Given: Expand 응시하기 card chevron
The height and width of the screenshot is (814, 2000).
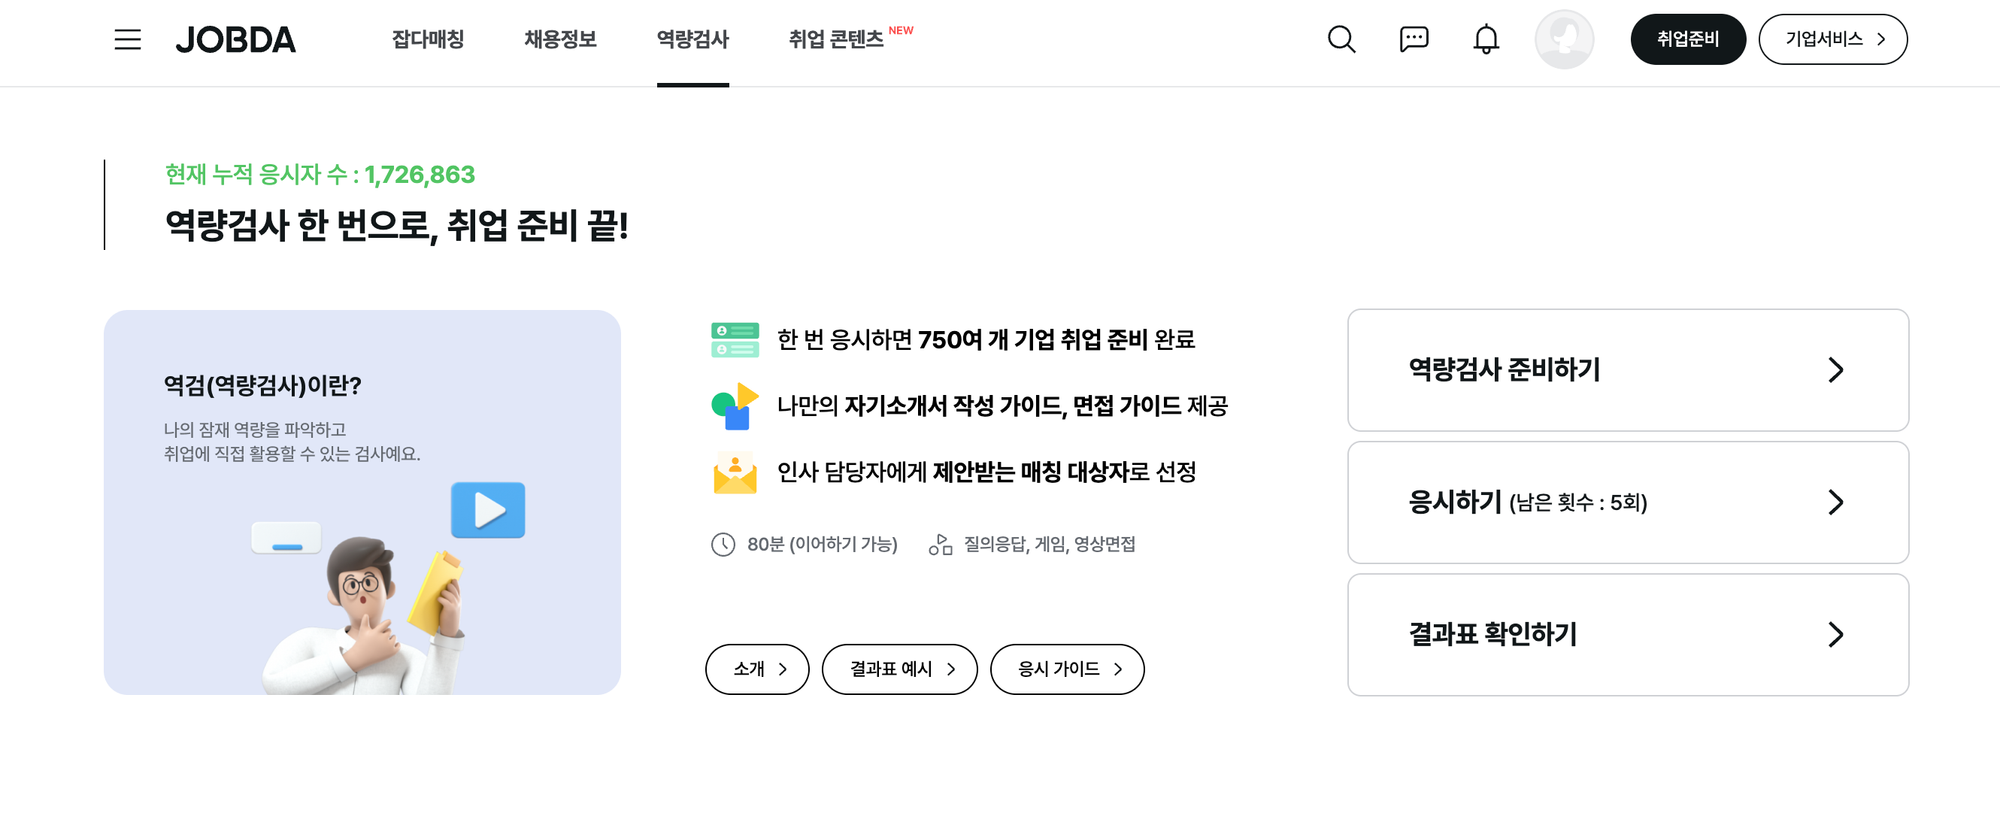Looking at the screenshot, I should pyautogui.click(x=1835, y=502).
